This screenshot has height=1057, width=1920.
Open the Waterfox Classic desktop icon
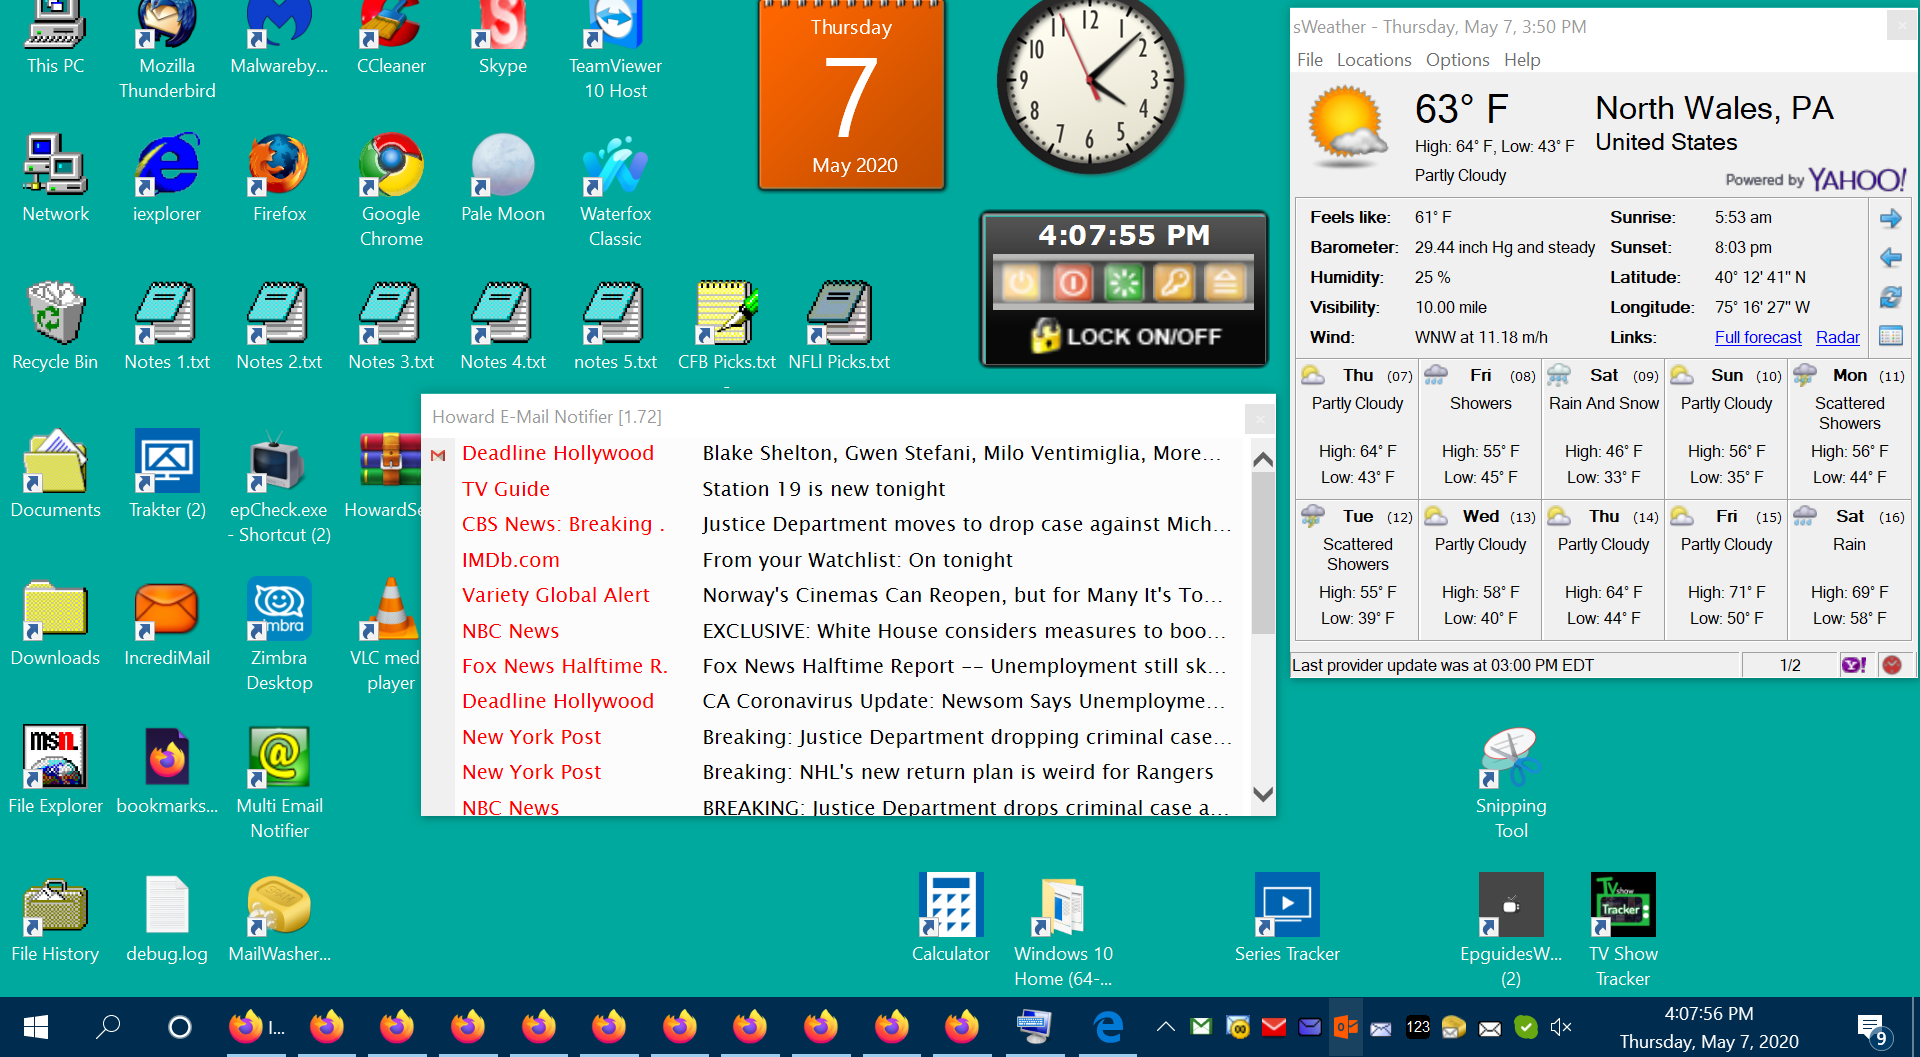click(x=615, y=190)
